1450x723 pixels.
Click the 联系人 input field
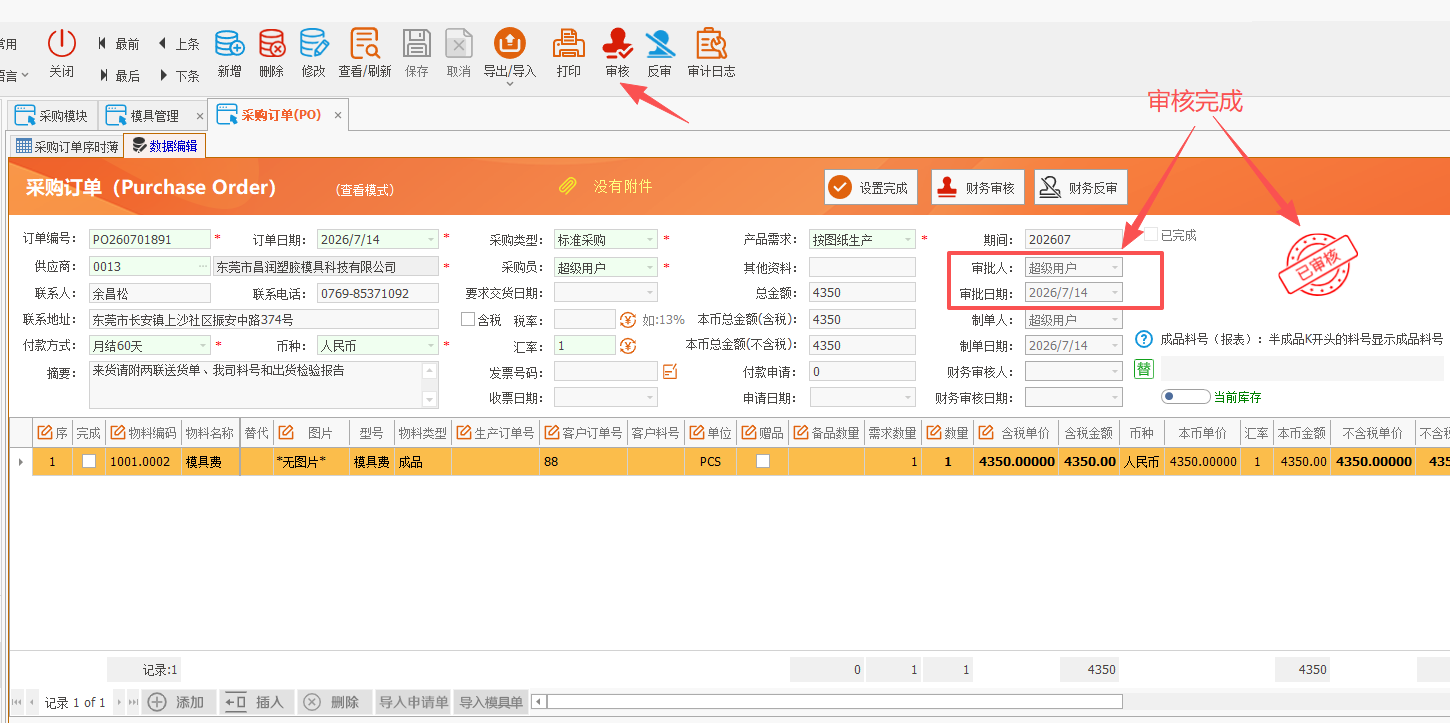(150, 294)
